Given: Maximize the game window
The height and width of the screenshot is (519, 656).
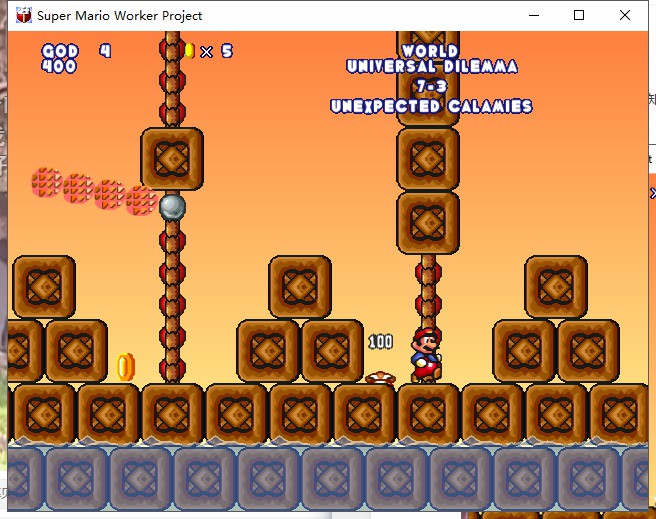Looking at the screenshot, I should pyautogui.click(x=579, y=15).
